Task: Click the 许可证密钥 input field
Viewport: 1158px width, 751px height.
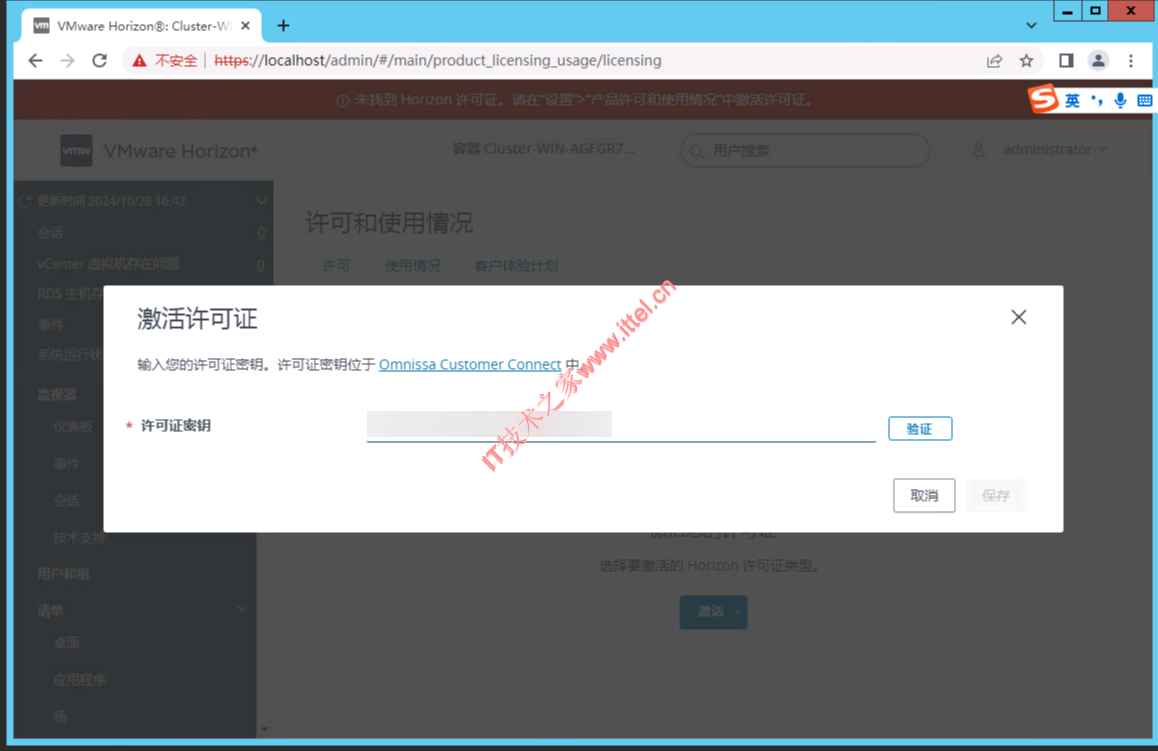Action: click(621, 426)
